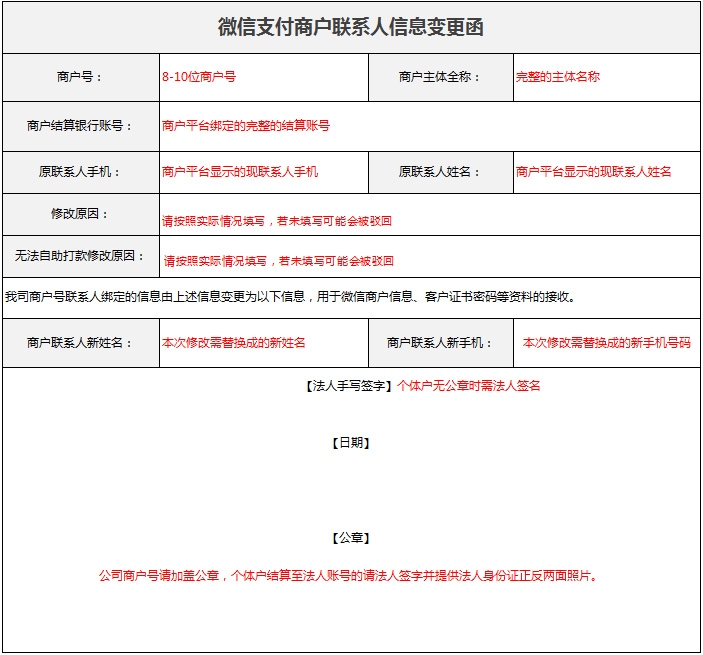Click the sentence starting 我司商户号联系人绑定的信息
703x655 pixels.
291,297
